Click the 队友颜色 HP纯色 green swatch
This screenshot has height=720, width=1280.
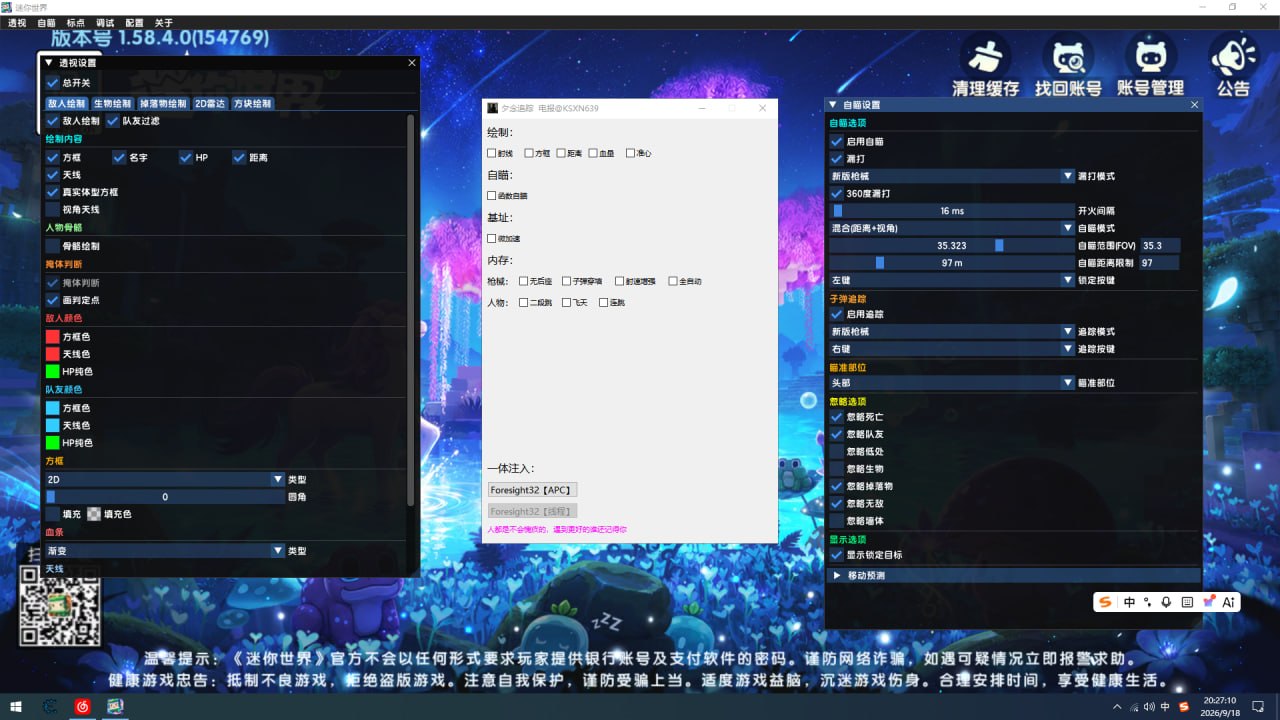53,443
